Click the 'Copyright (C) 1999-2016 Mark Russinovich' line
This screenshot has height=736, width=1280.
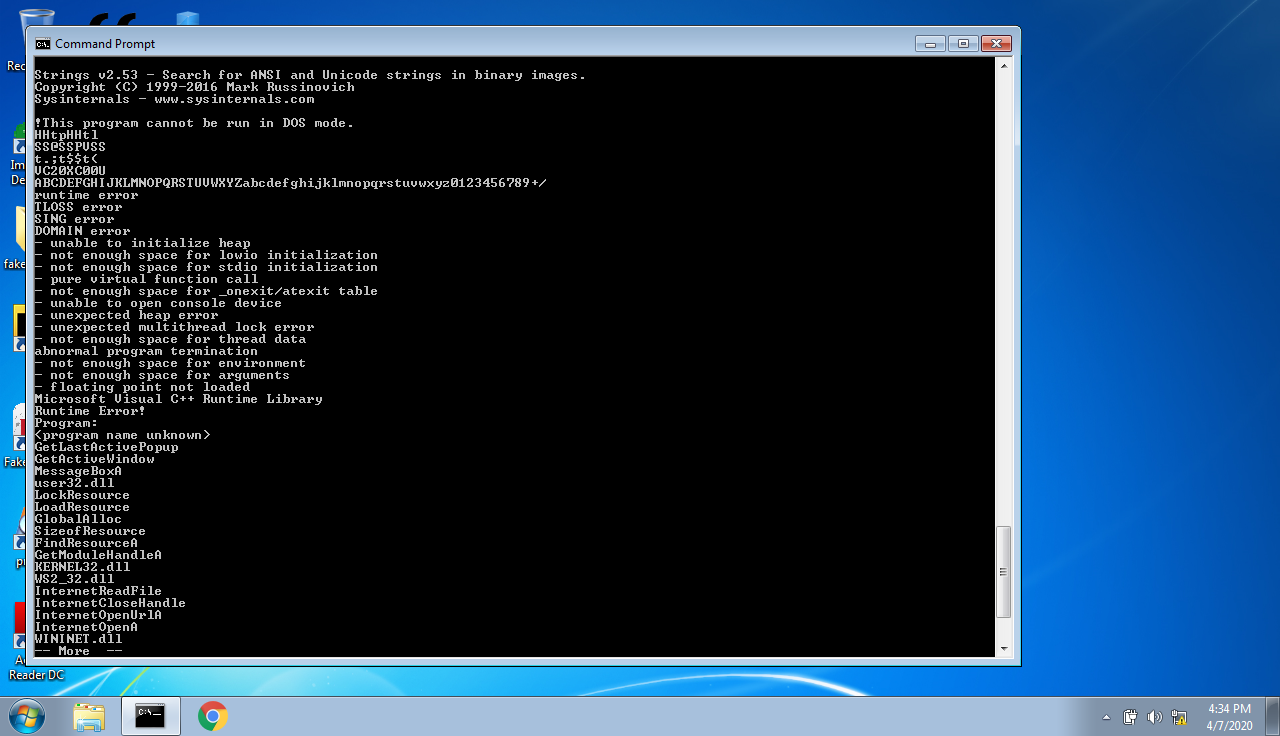pyautogui.click(x=194, y=87)
